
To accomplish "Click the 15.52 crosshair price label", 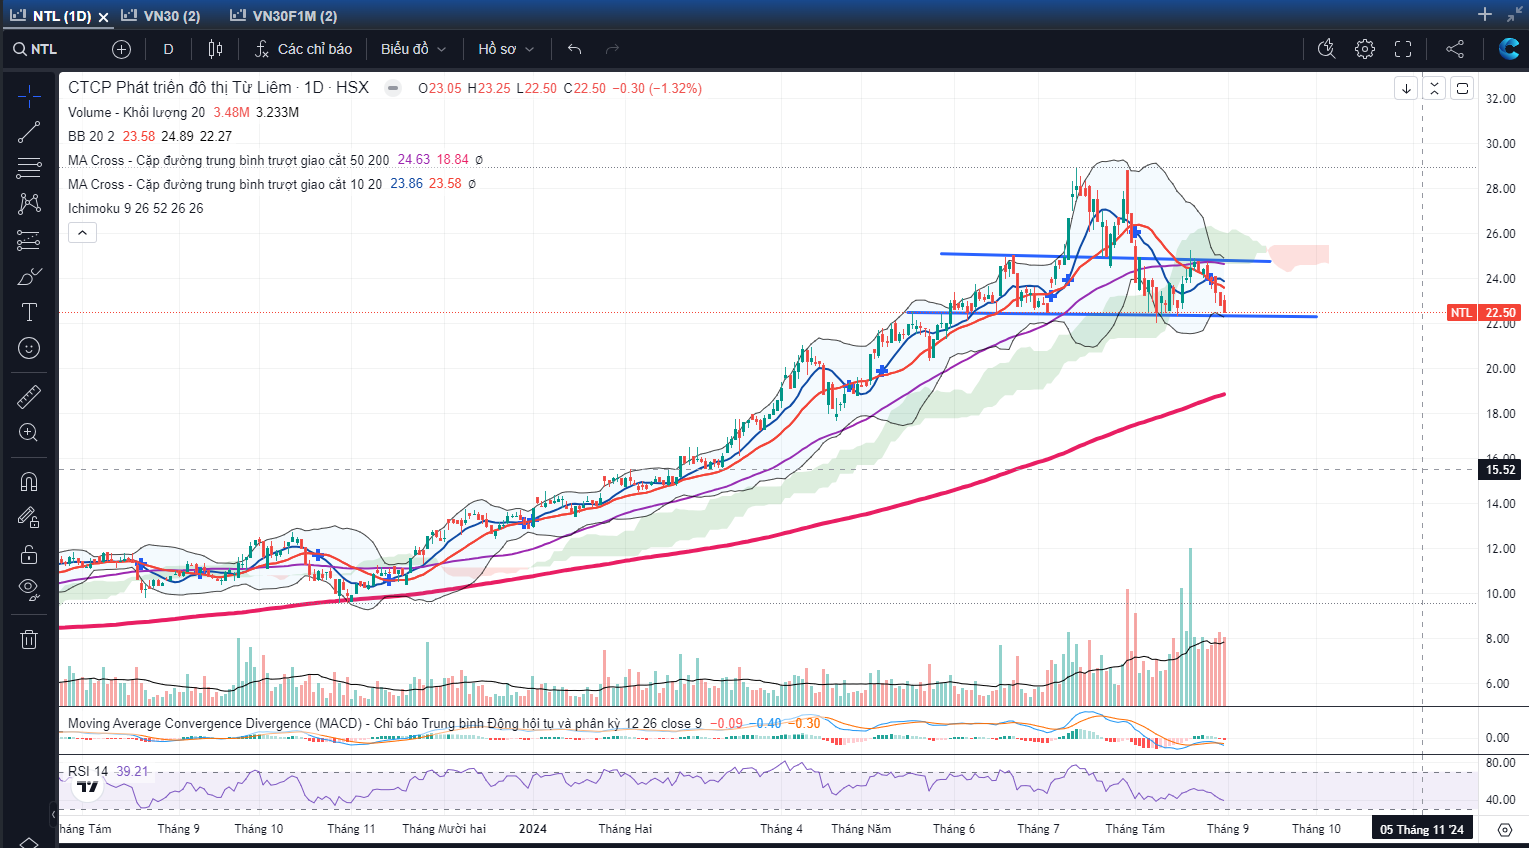I will click(1500, 469).
